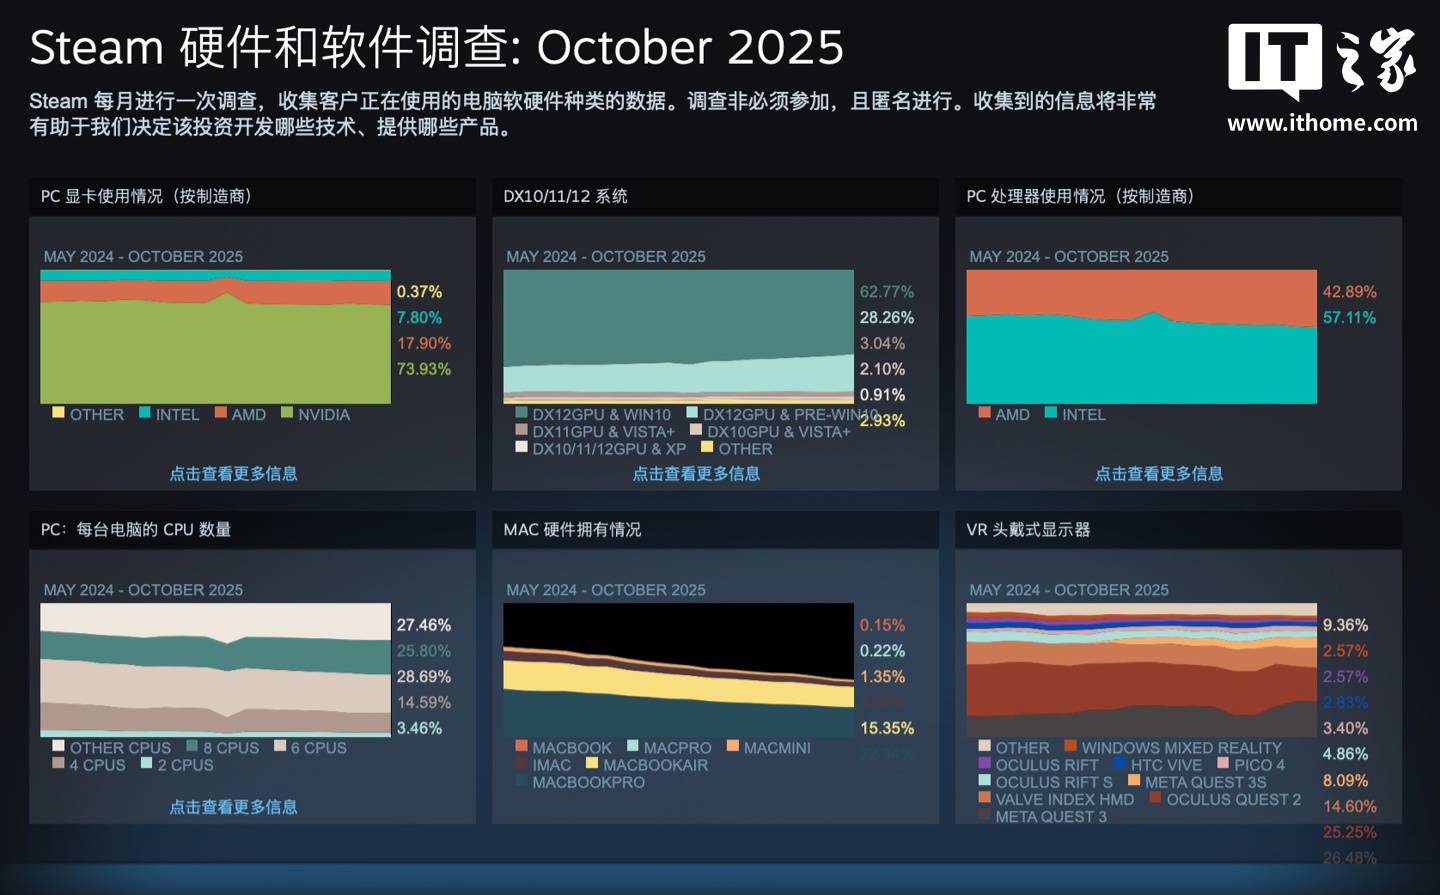Click the 8 CPUS legend swatch
This screenshot has height=895, width=1440.
(192, 746)
